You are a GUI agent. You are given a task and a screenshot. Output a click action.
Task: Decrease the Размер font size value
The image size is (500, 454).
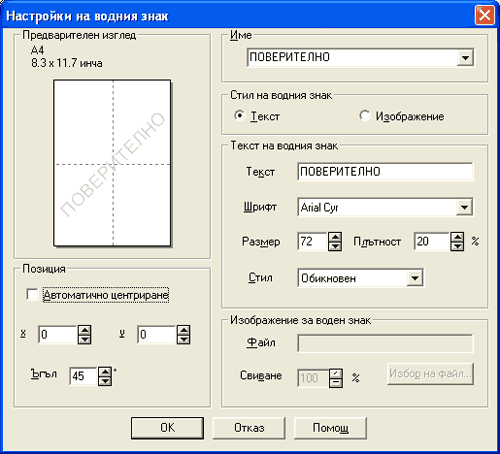335,246
